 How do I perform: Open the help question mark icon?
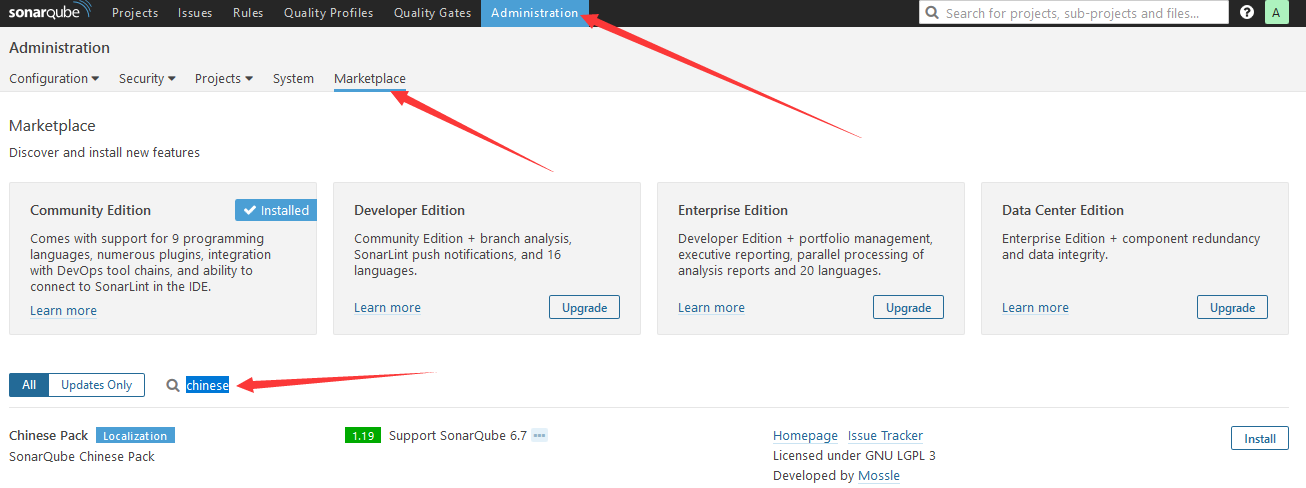(x=1246, y=13)
